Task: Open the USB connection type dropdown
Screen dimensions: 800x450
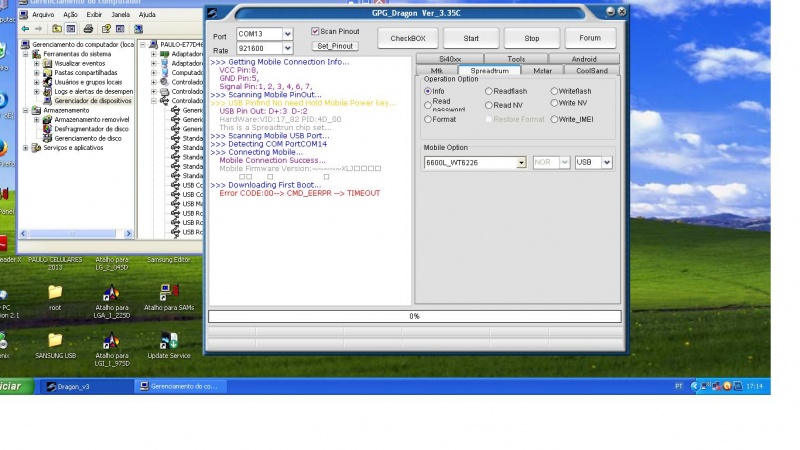Action: point(607,162)
